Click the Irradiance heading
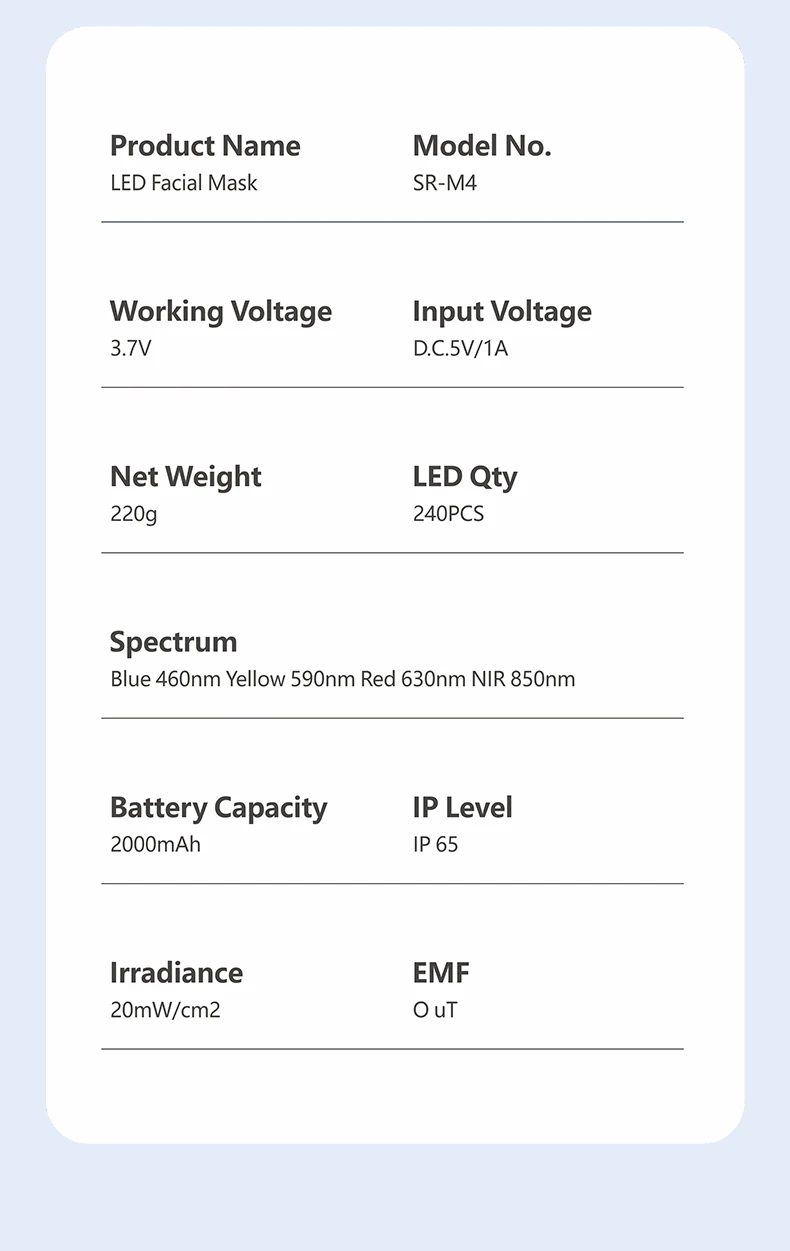This screenshot has width=790, height=1251. tap(176, 973)
